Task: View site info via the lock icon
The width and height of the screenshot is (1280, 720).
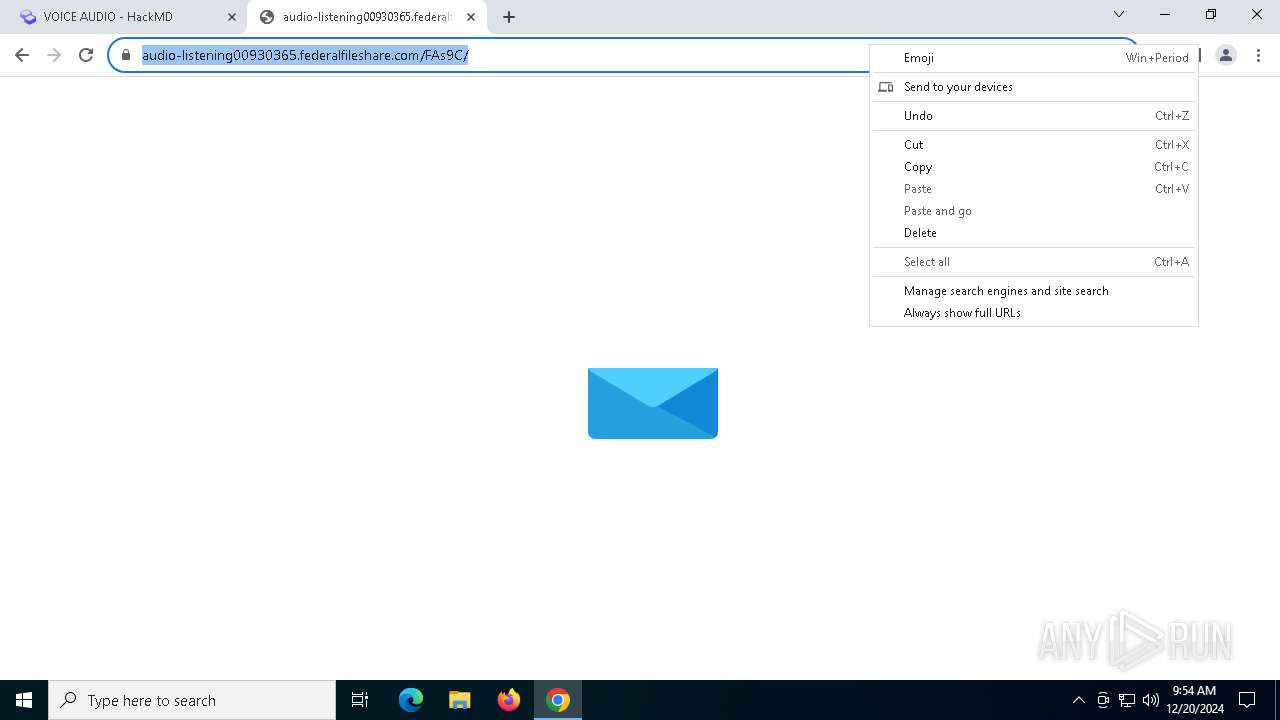Action: coord(126,55)
